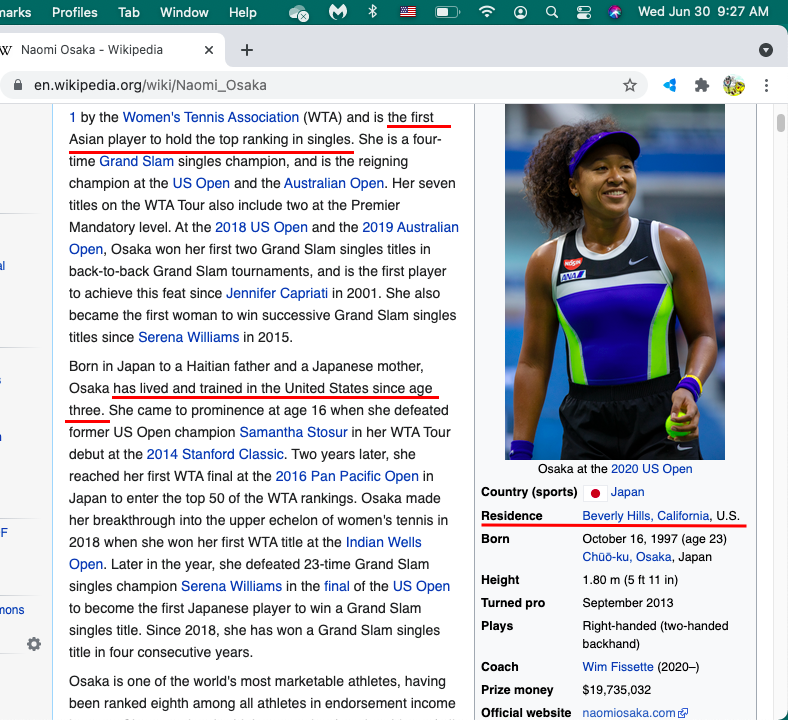This screenshot has height=720, width=788.
Task: Open the new tab plus button
Action: [x=247, y=50]
